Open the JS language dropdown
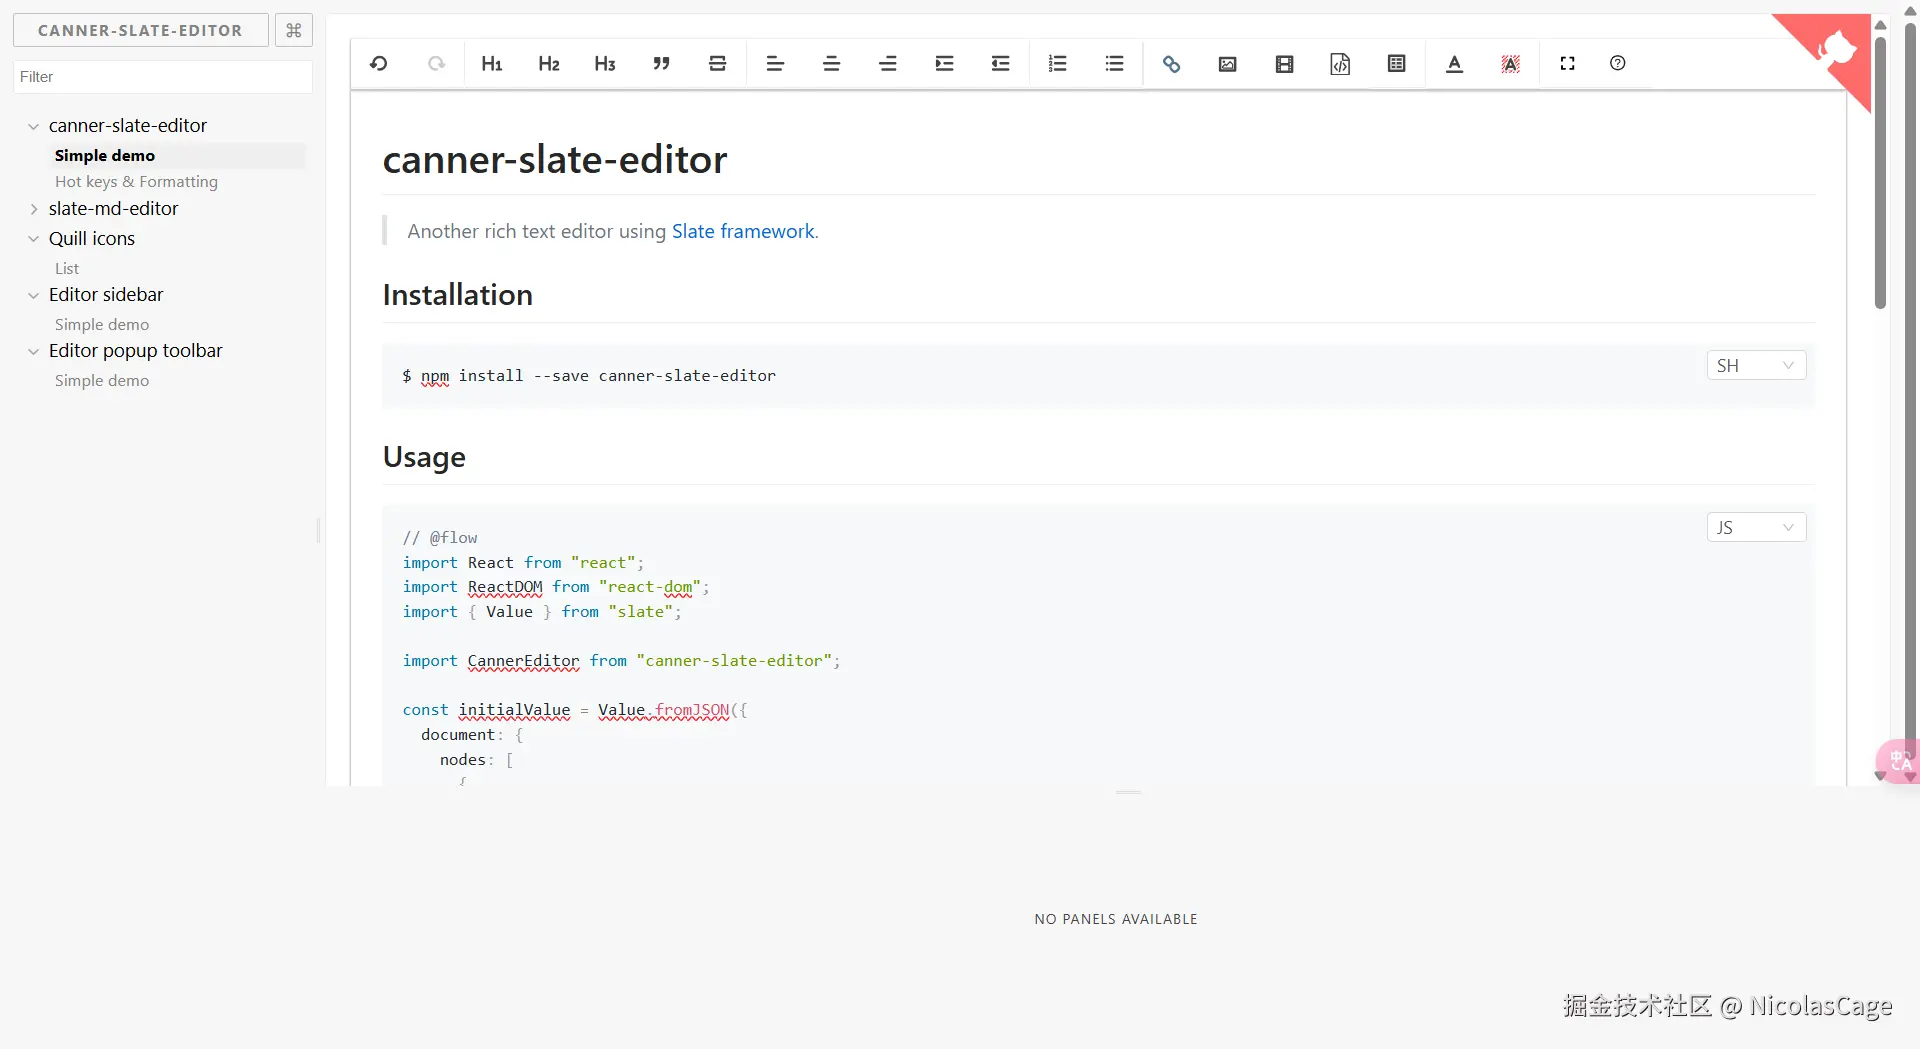The height and width of the screenshot is (1049, 1920). click(x=1755, y=528)
